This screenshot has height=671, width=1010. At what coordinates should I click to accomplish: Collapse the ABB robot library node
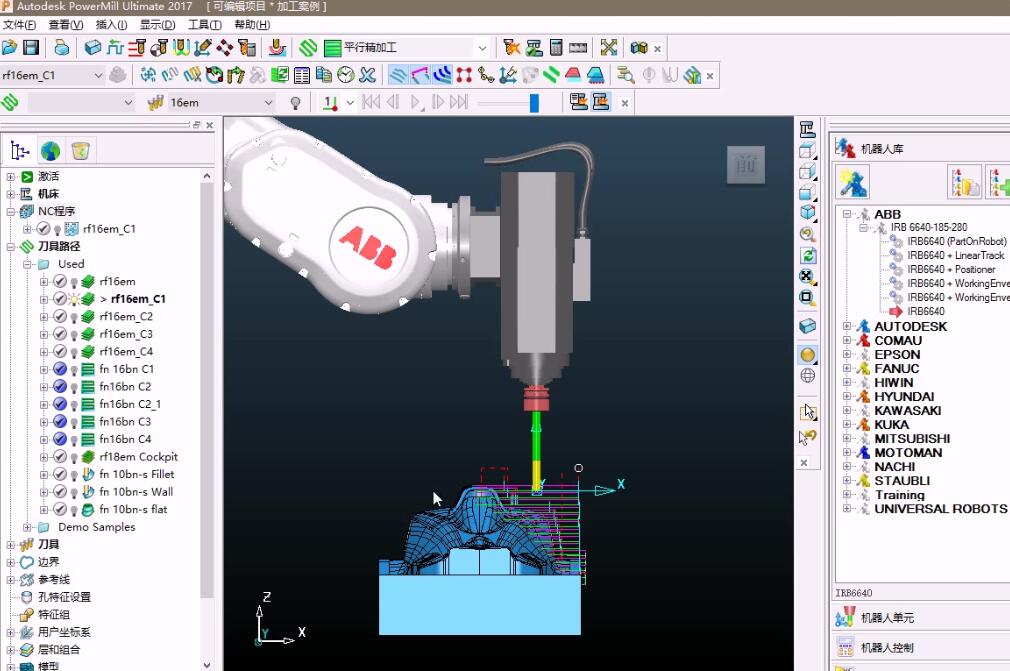[x=846, y=214]
